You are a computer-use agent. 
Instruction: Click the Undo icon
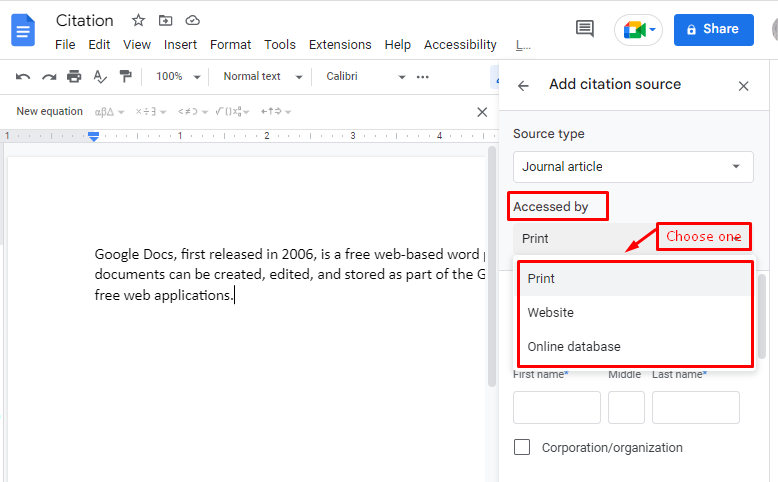23,76
